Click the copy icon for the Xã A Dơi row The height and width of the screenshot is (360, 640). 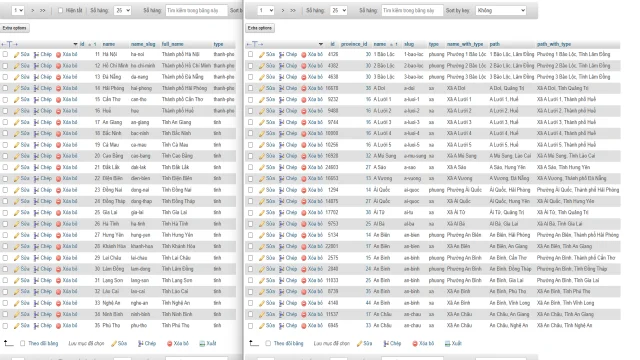click(x=282, y=88)
